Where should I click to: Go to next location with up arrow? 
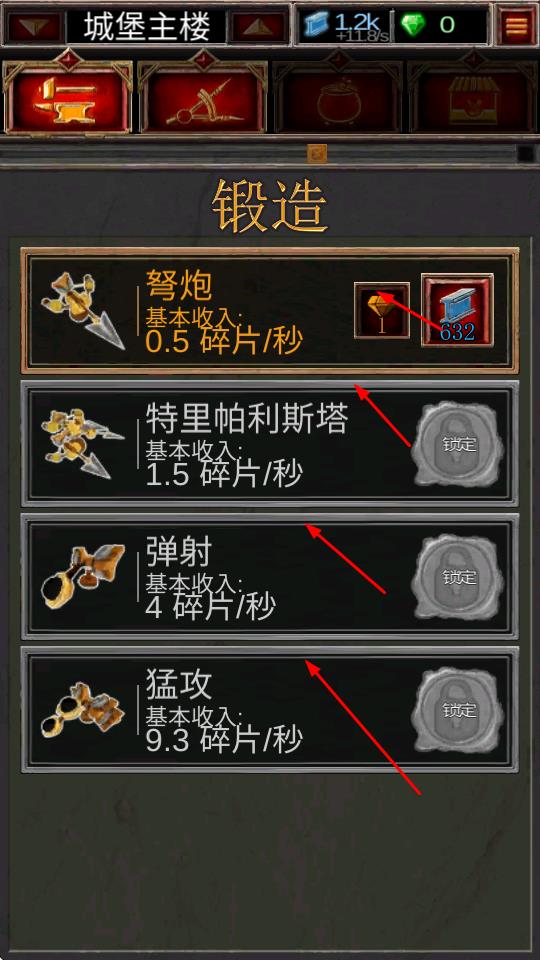(259, 27)
